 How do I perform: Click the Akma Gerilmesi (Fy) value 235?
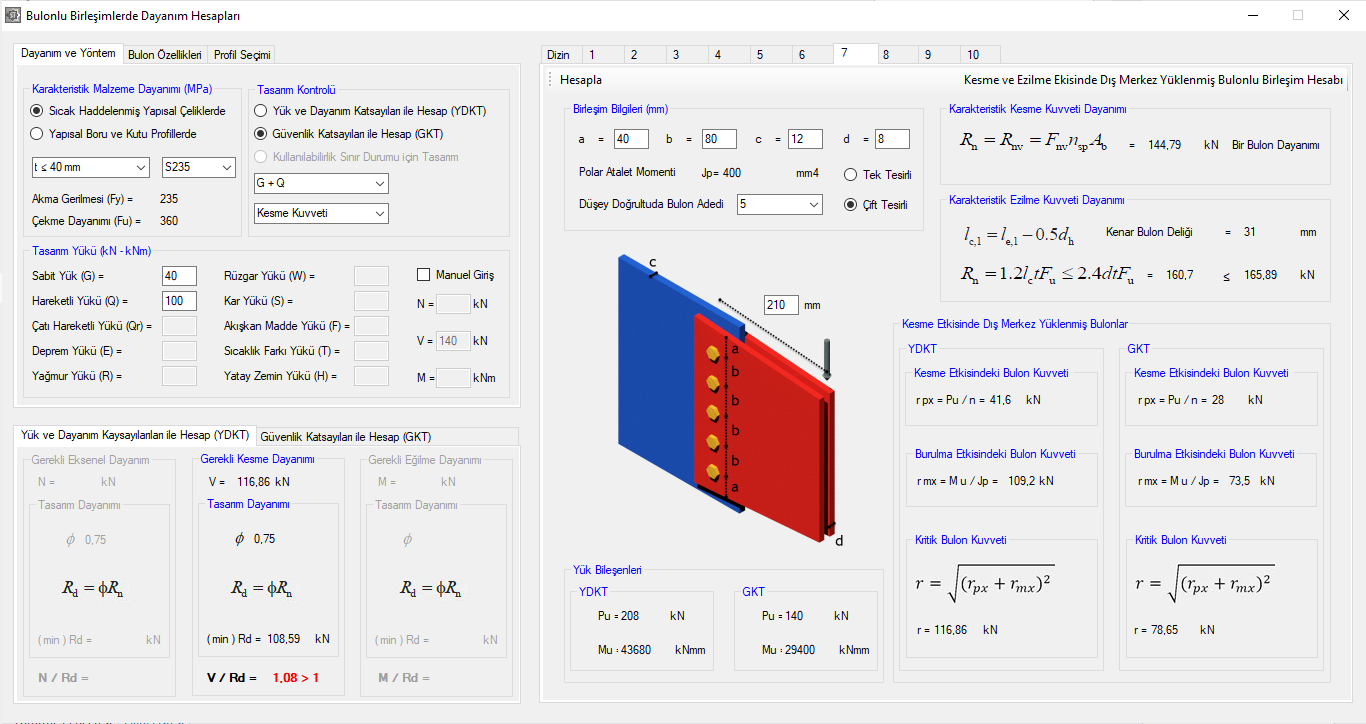(x=169, y=199)
